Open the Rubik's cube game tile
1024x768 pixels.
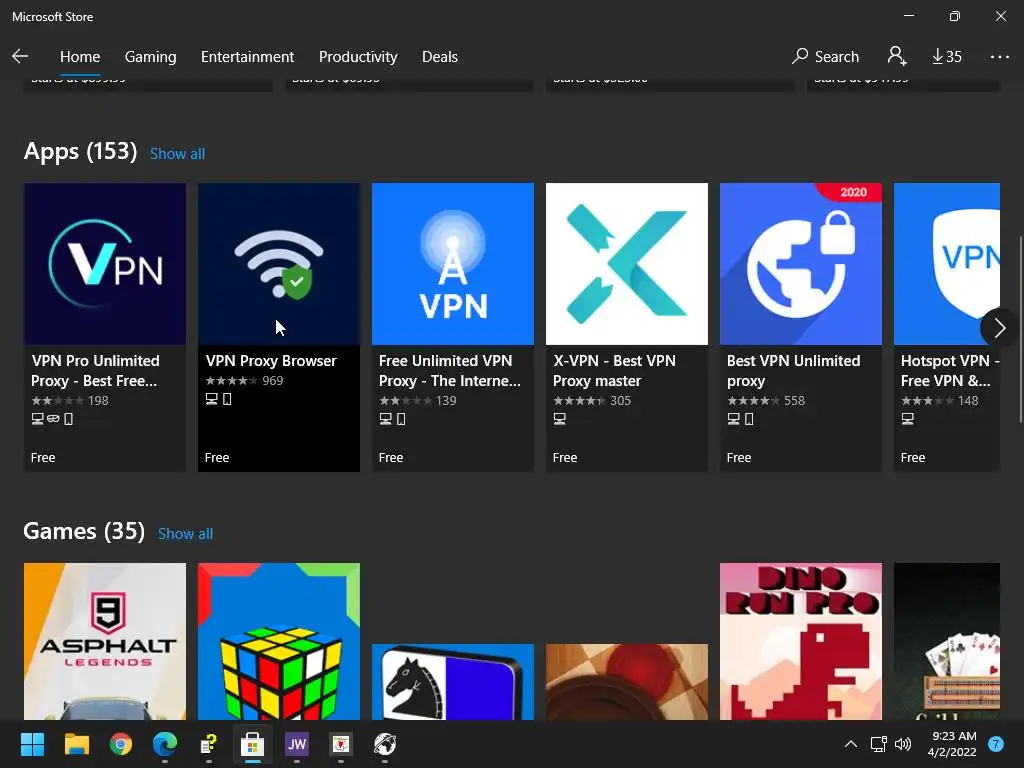pyautogui.click(x=279, y=641)
